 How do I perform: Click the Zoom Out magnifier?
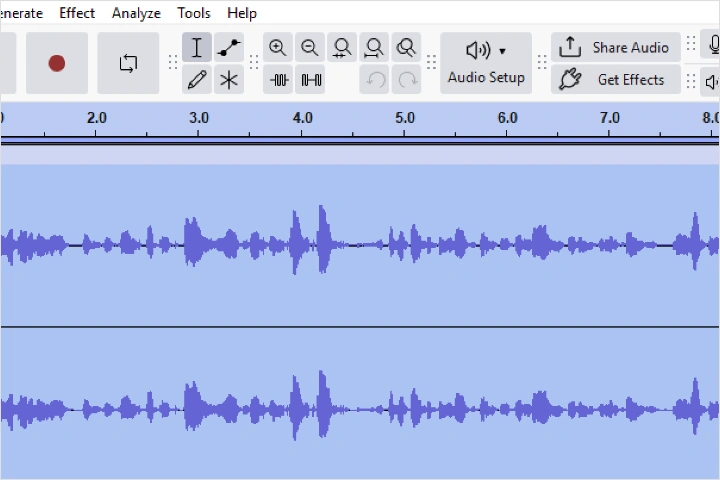tap(310, 47)
